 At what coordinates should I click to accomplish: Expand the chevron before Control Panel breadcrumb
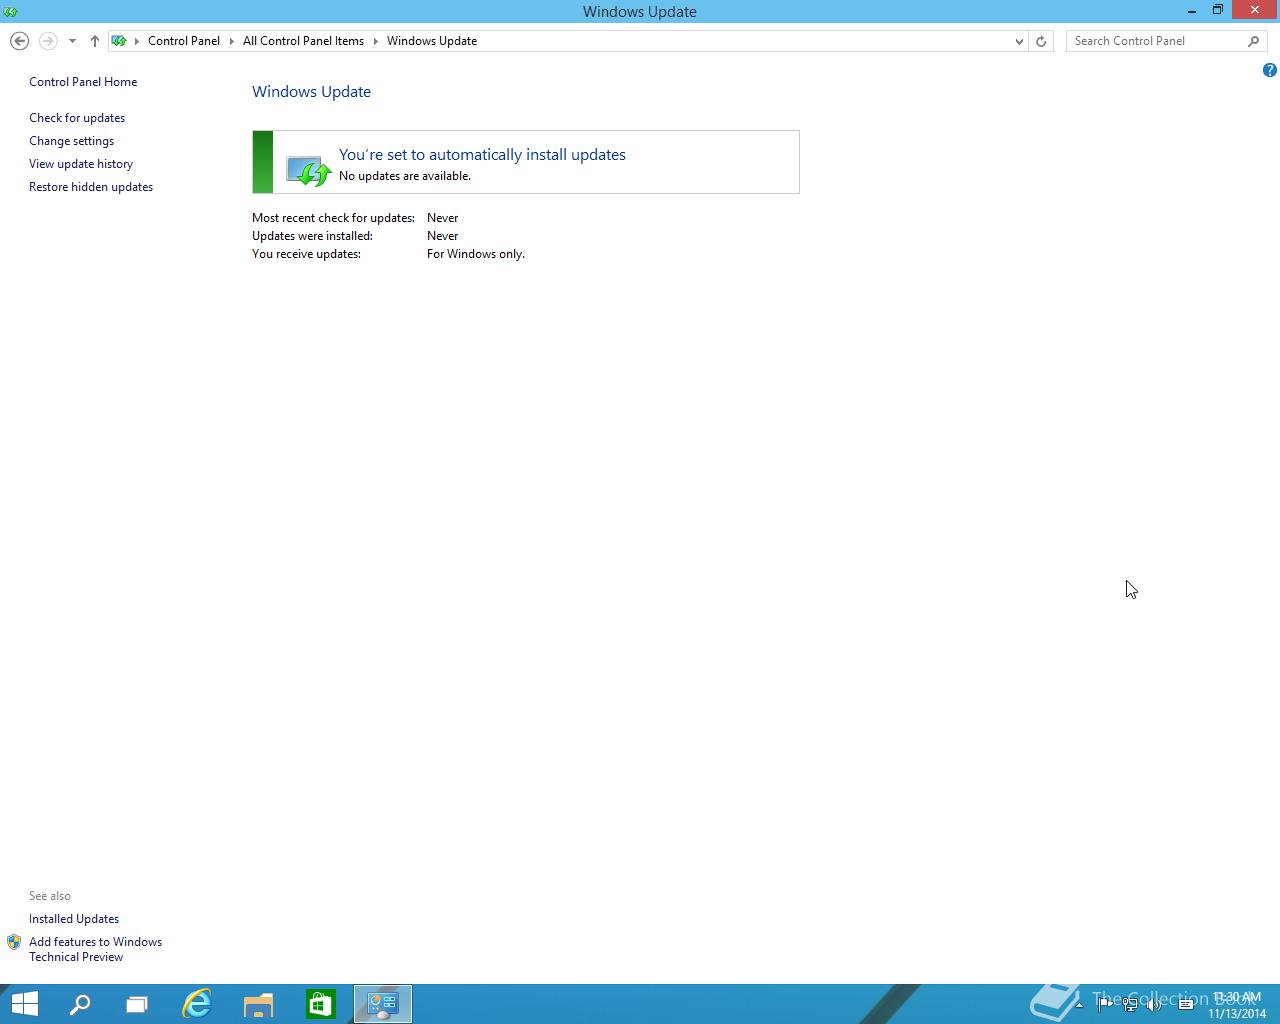[137, 41]
